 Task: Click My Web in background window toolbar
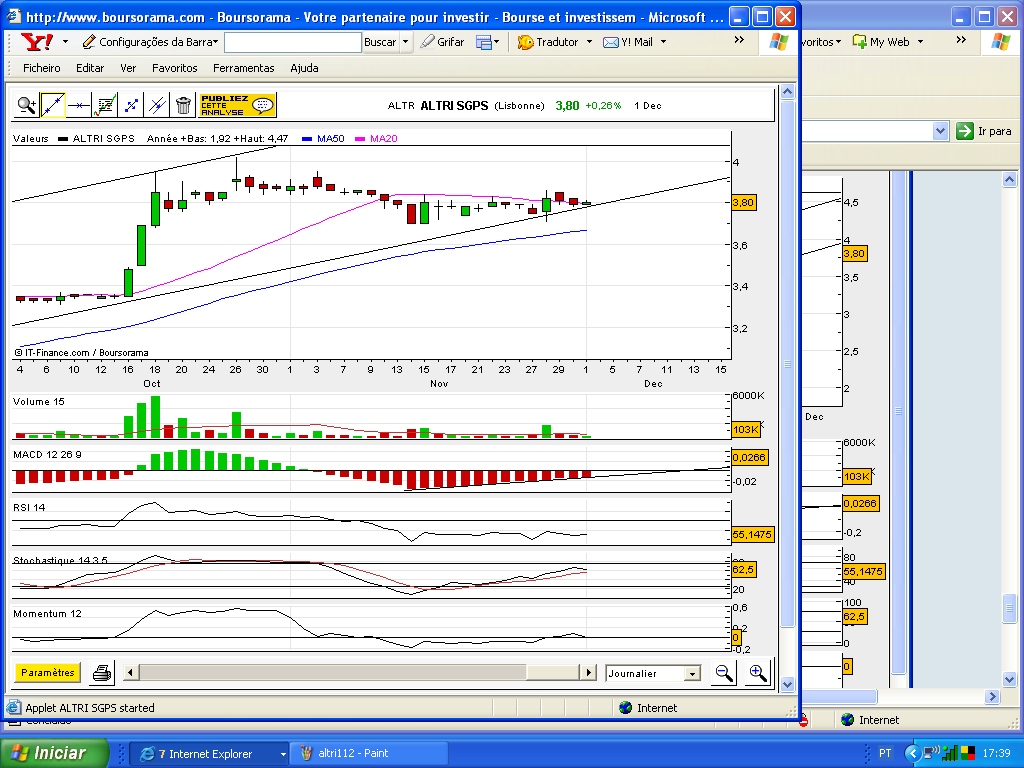pyautogui.click(x=882, y=42)
